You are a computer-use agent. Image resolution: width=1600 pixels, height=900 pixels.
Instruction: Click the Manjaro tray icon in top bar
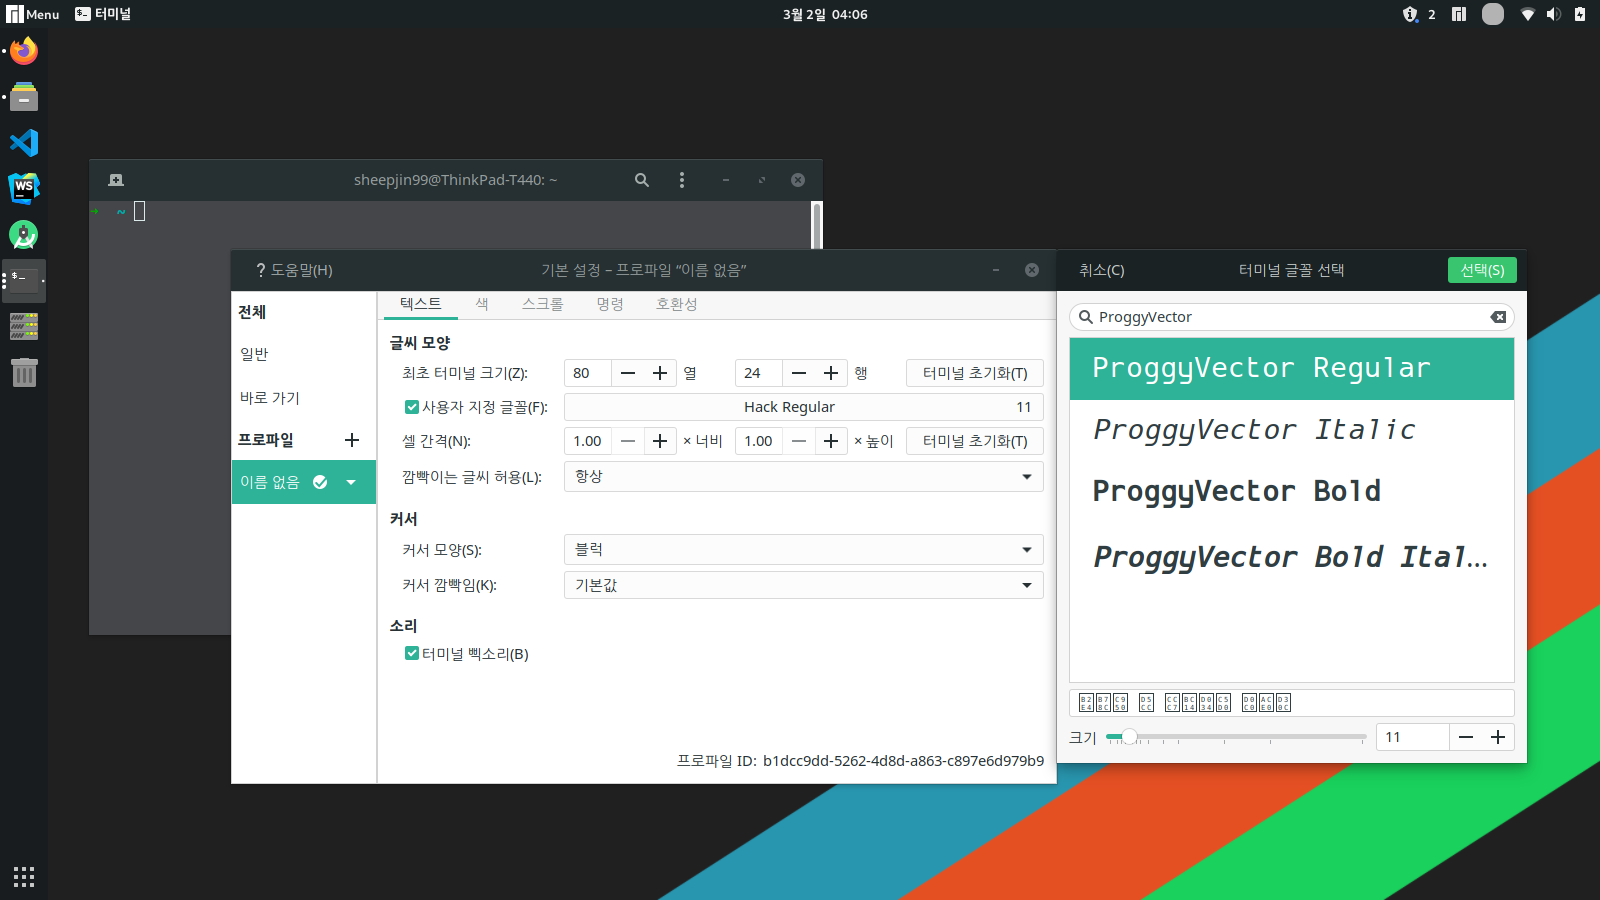[x=1459, y=14]
